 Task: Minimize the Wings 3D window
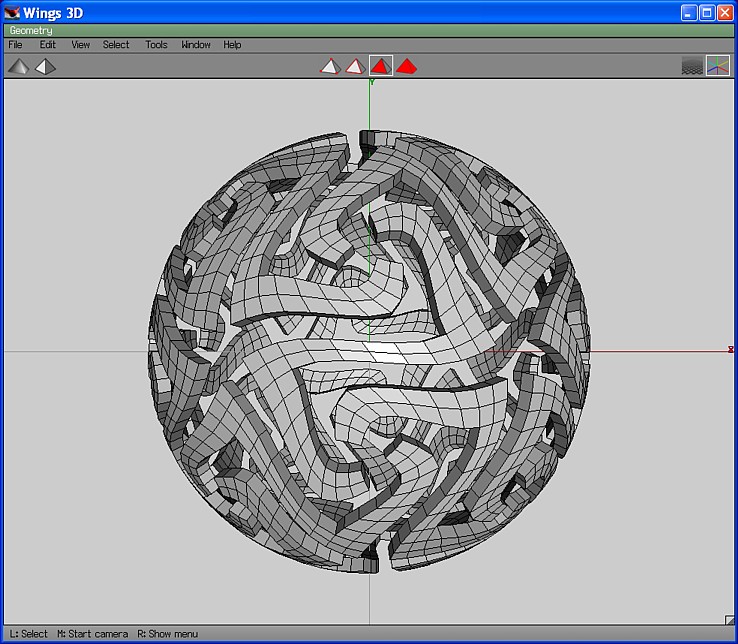(x=689, y=13)
